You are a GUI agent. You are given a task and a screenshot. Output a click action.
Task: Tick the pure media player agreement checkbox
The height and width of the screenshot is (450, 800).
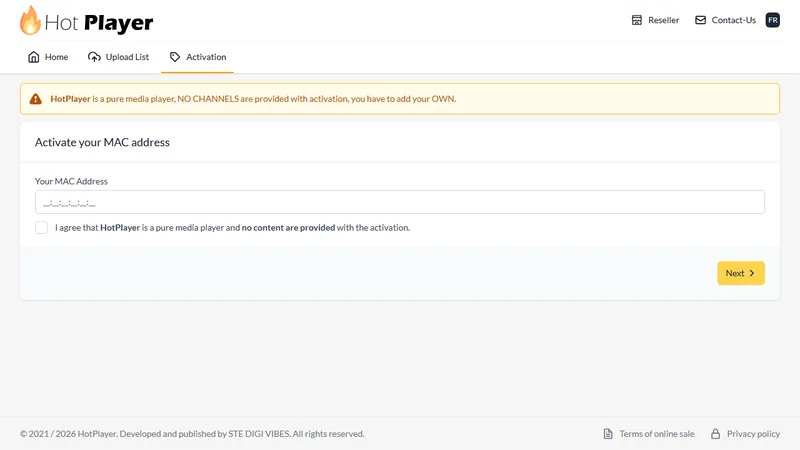click(41, 228)
